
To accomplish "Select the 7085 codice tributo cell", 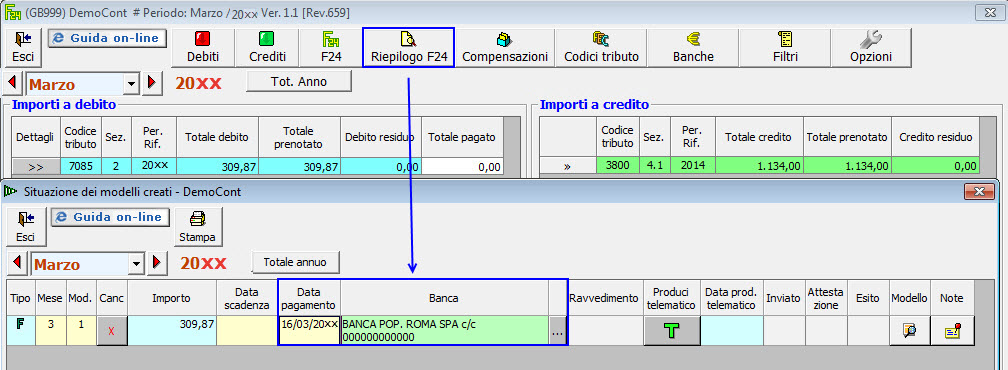I will (81, 166).
